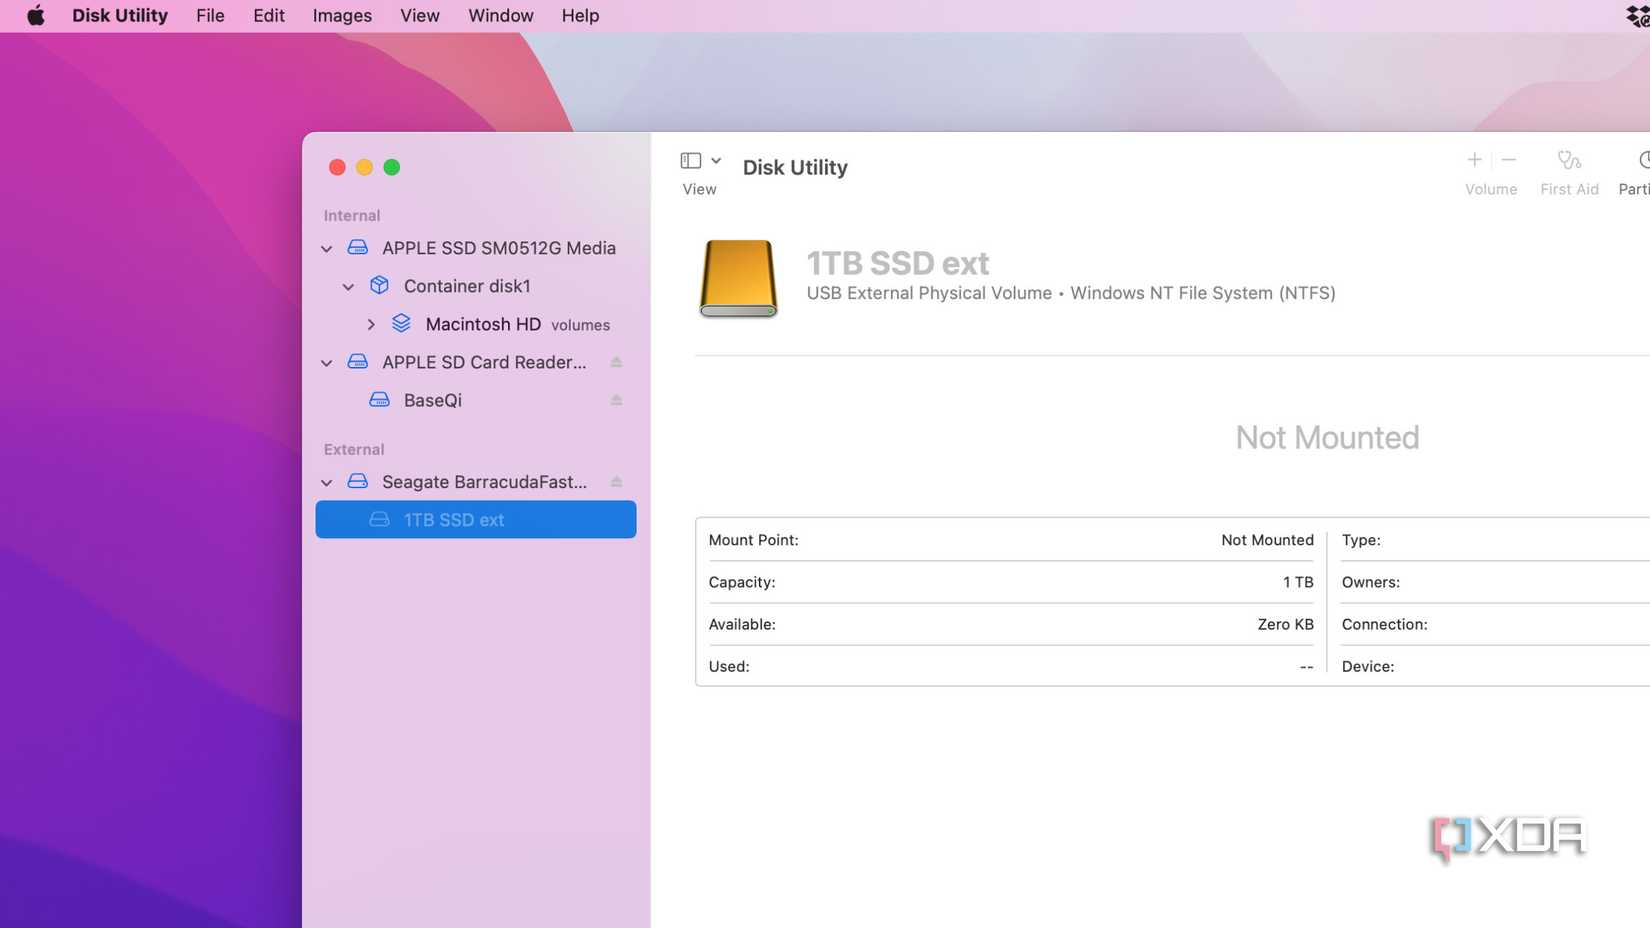Click the green zoom window button
Screen dimensions: 1650x928
[x=392, y=167]
